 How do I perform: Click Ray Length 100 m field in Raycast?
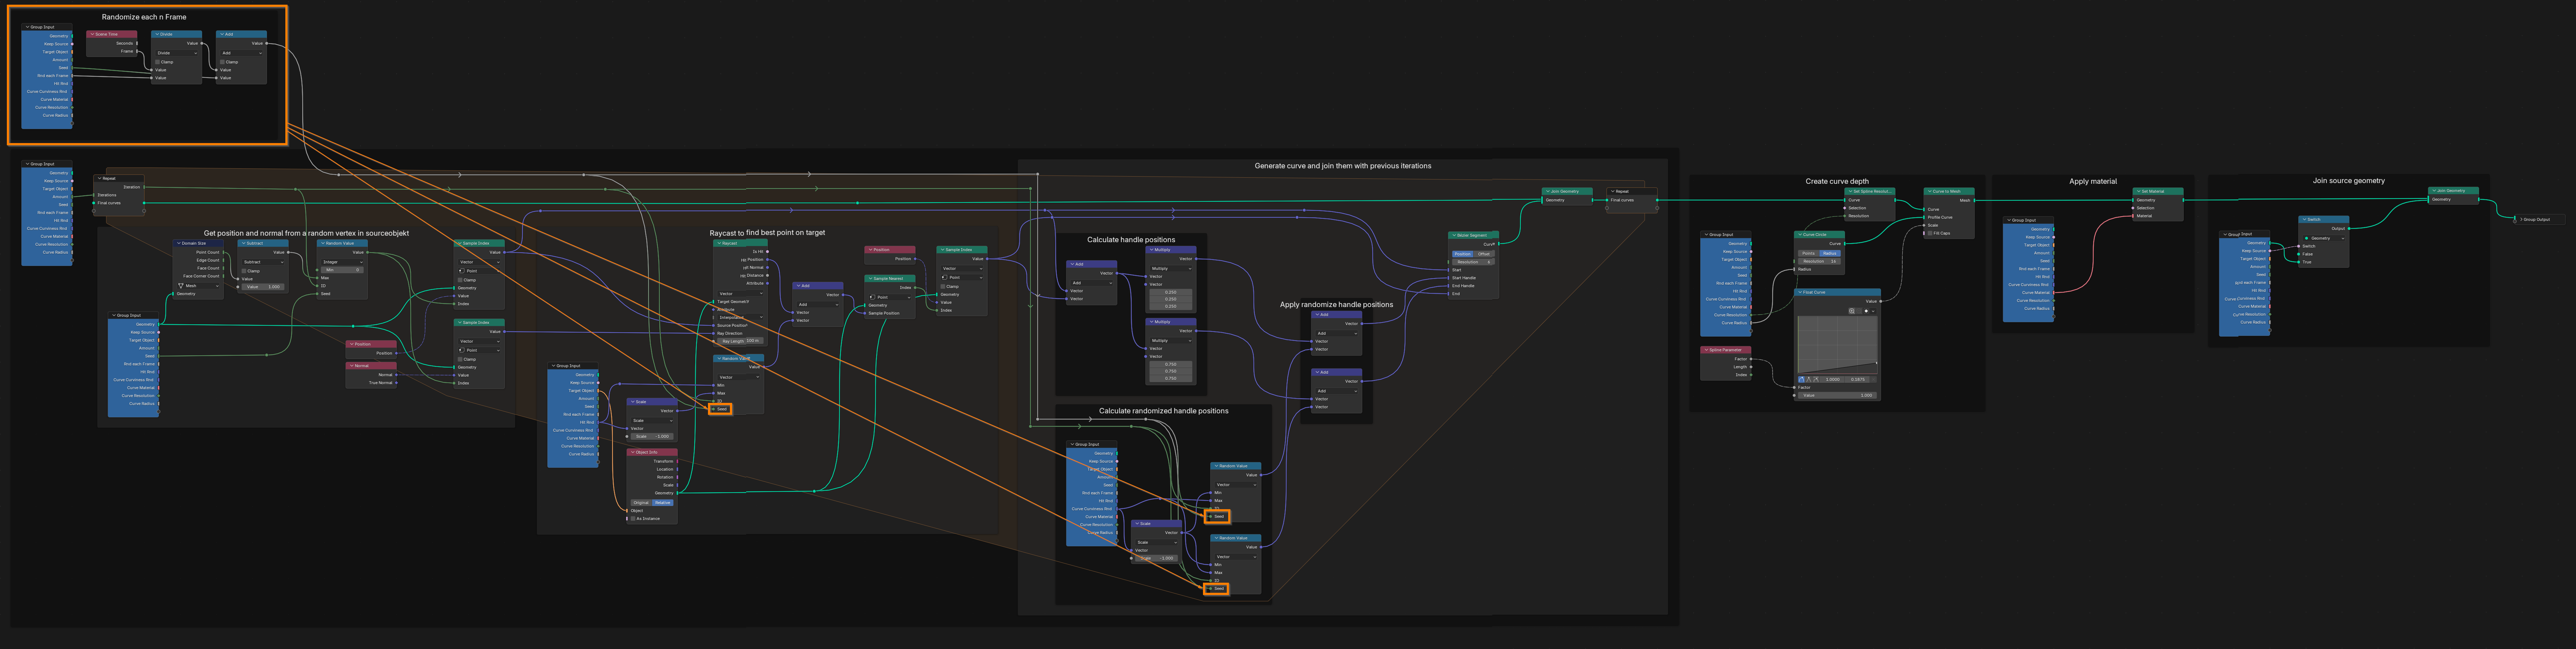pyautogui.click(x=741, y=341)
